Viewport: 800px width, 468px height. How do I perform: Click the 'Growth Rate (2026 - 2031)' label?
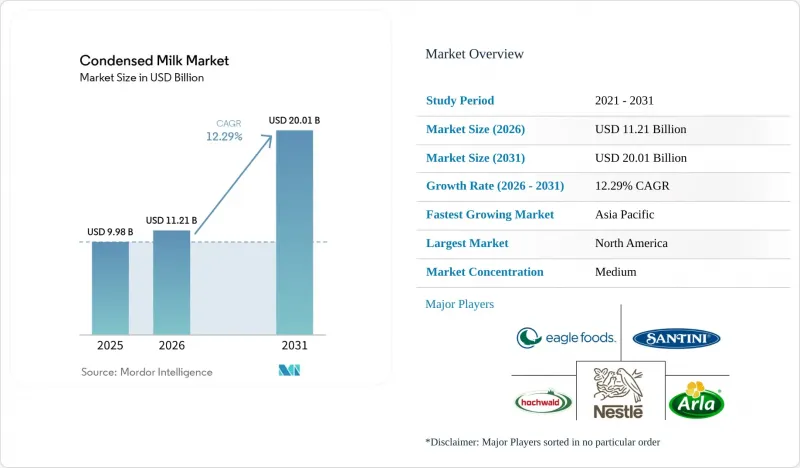tap(495, 186)
